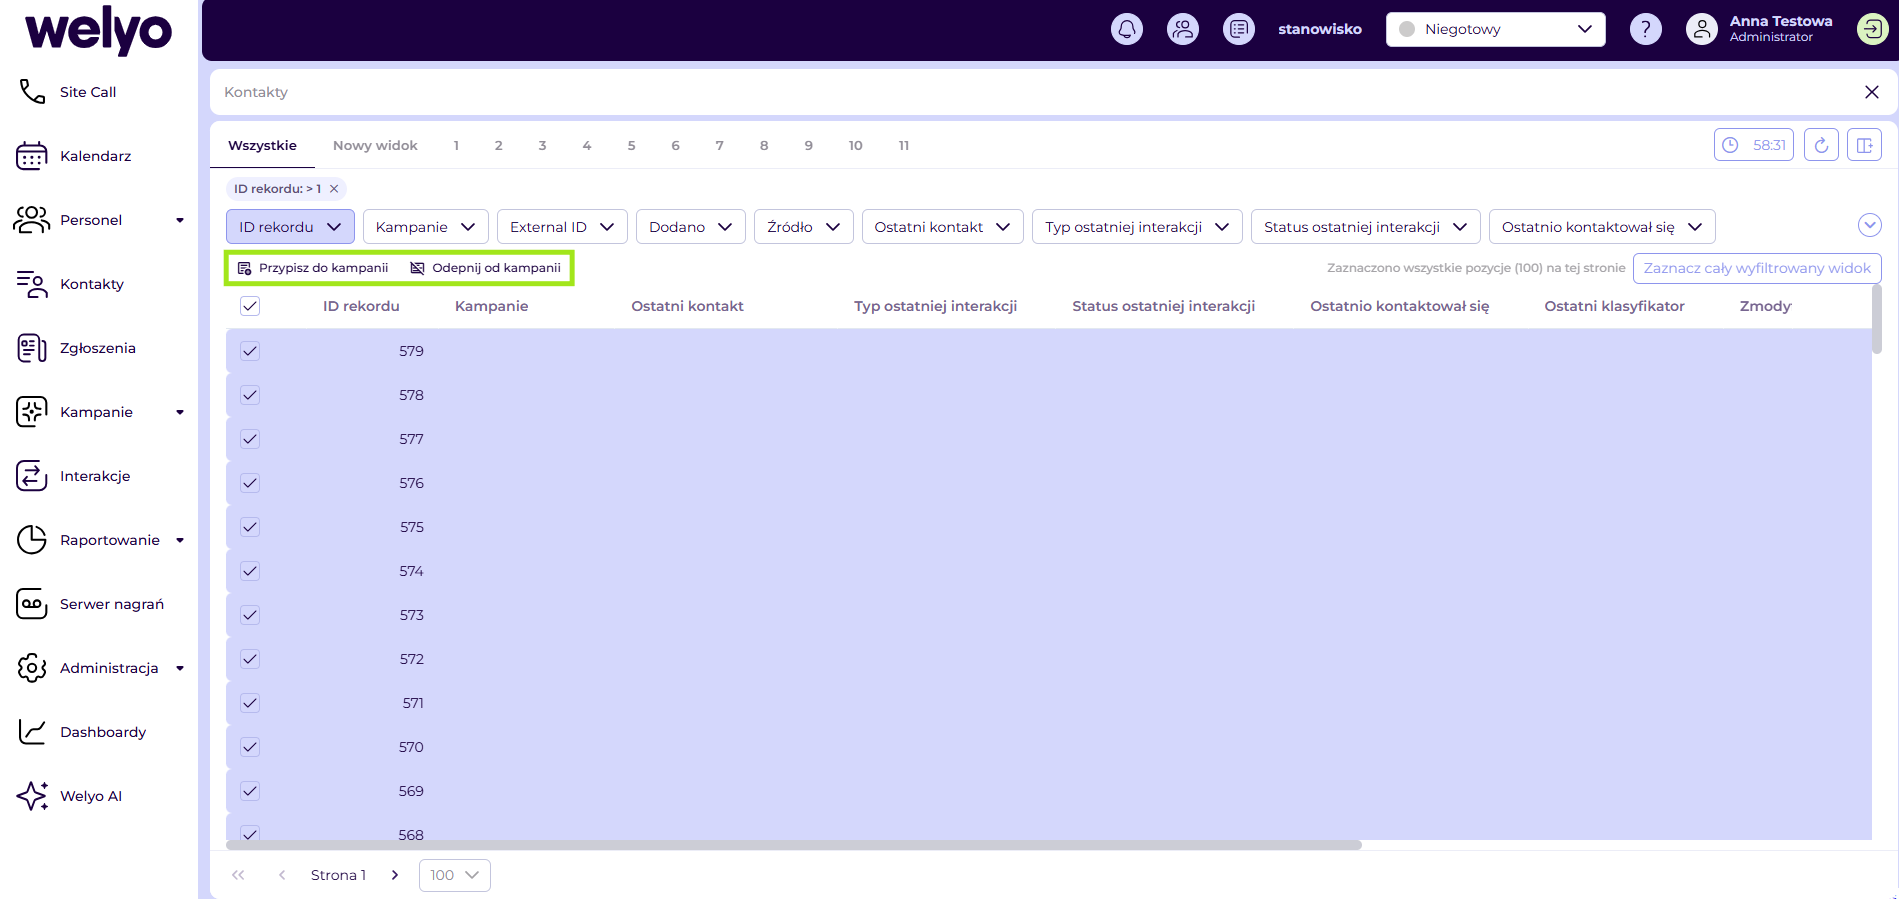1899x899 pixels.
Task: Click the horizontal scrollbar below the table
Action: [x=794, y=845]
